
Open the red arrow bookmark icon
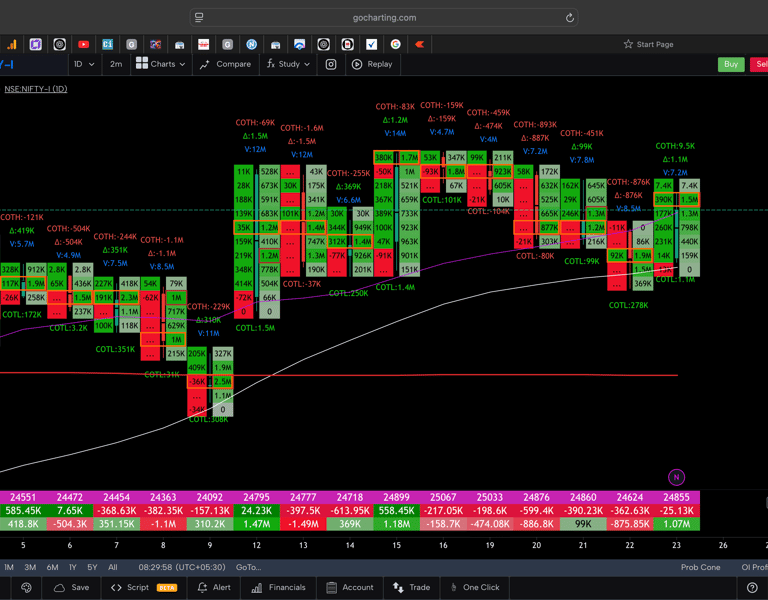point(419,45)
